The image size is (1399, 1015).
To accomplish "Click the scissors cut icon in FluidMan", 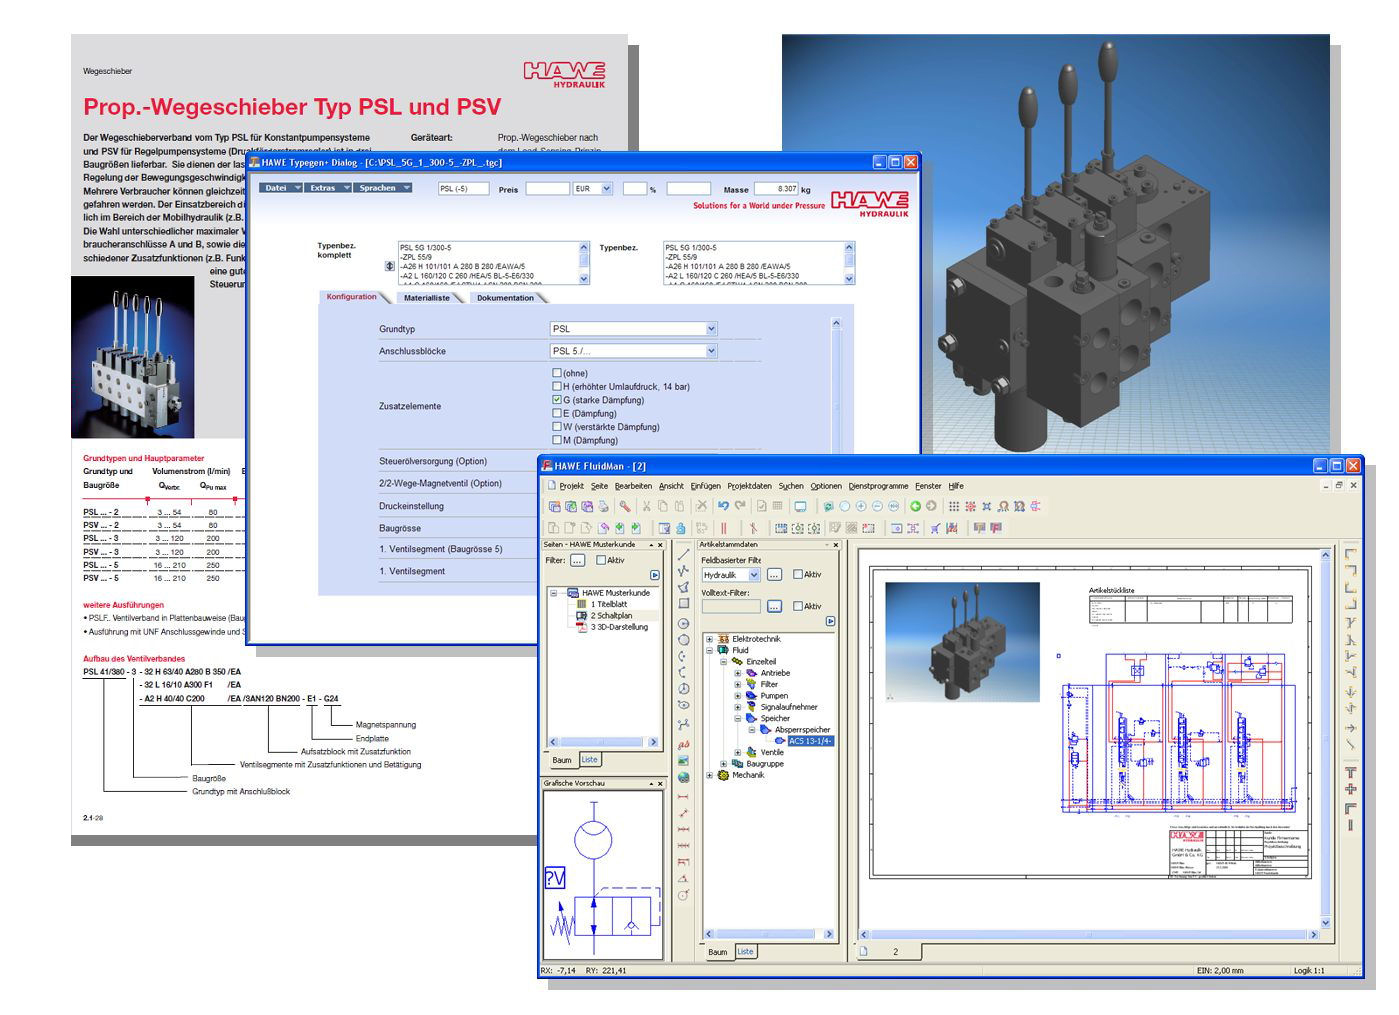I will click(x=646, y=506).
